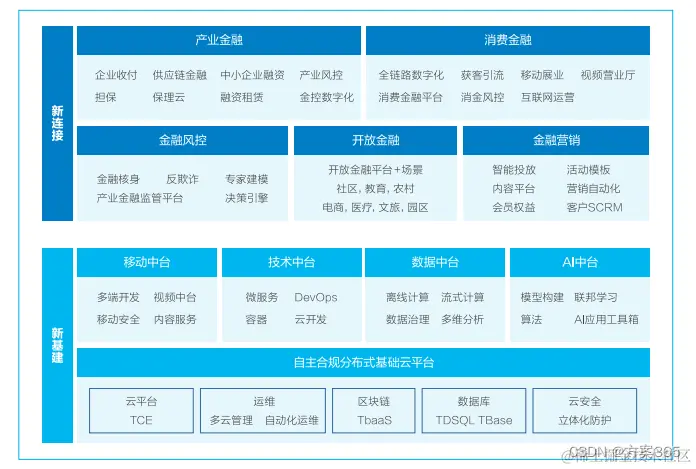The image size is (696, 469).
Task: Click the 反欺诈 item
Action: pos(182,179)
